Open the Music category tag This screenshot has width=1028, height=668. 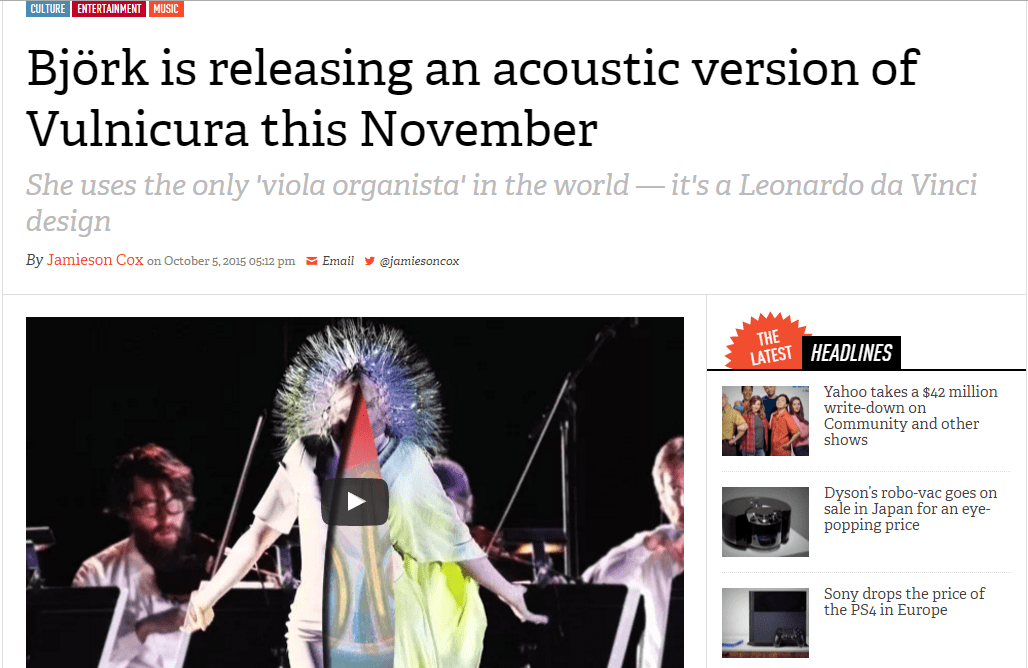[x=166, y=9]
